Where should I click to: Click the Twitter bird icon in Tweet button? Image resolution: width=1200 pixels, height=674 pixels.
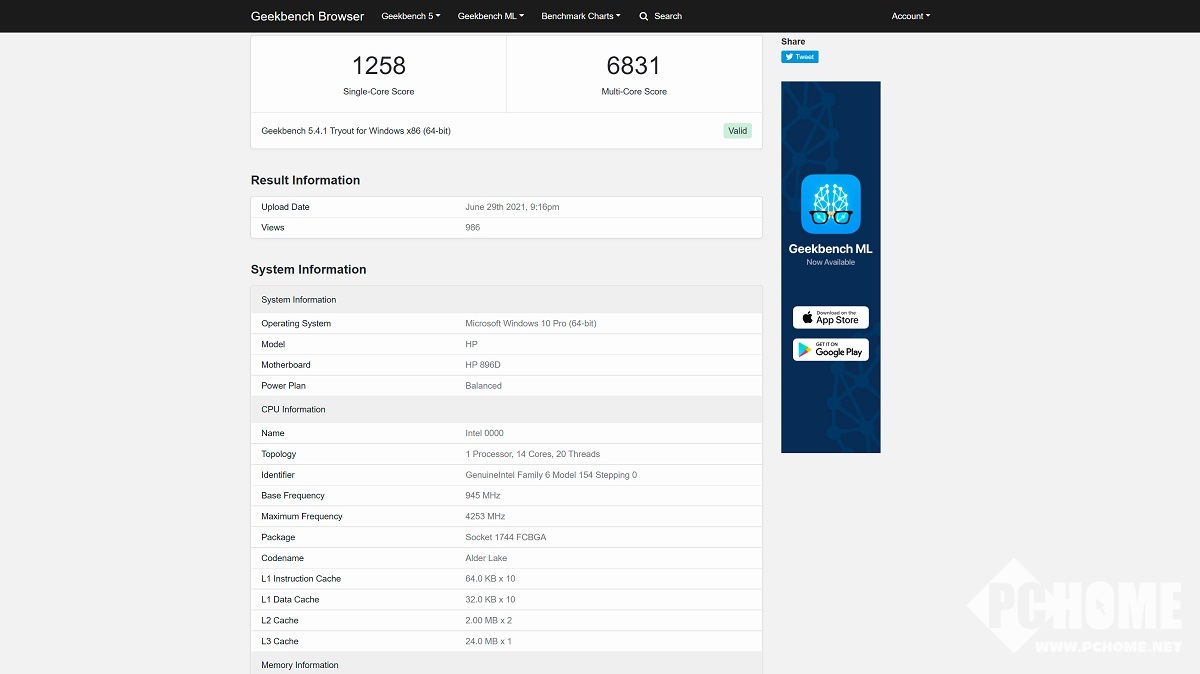coord(789,57)
